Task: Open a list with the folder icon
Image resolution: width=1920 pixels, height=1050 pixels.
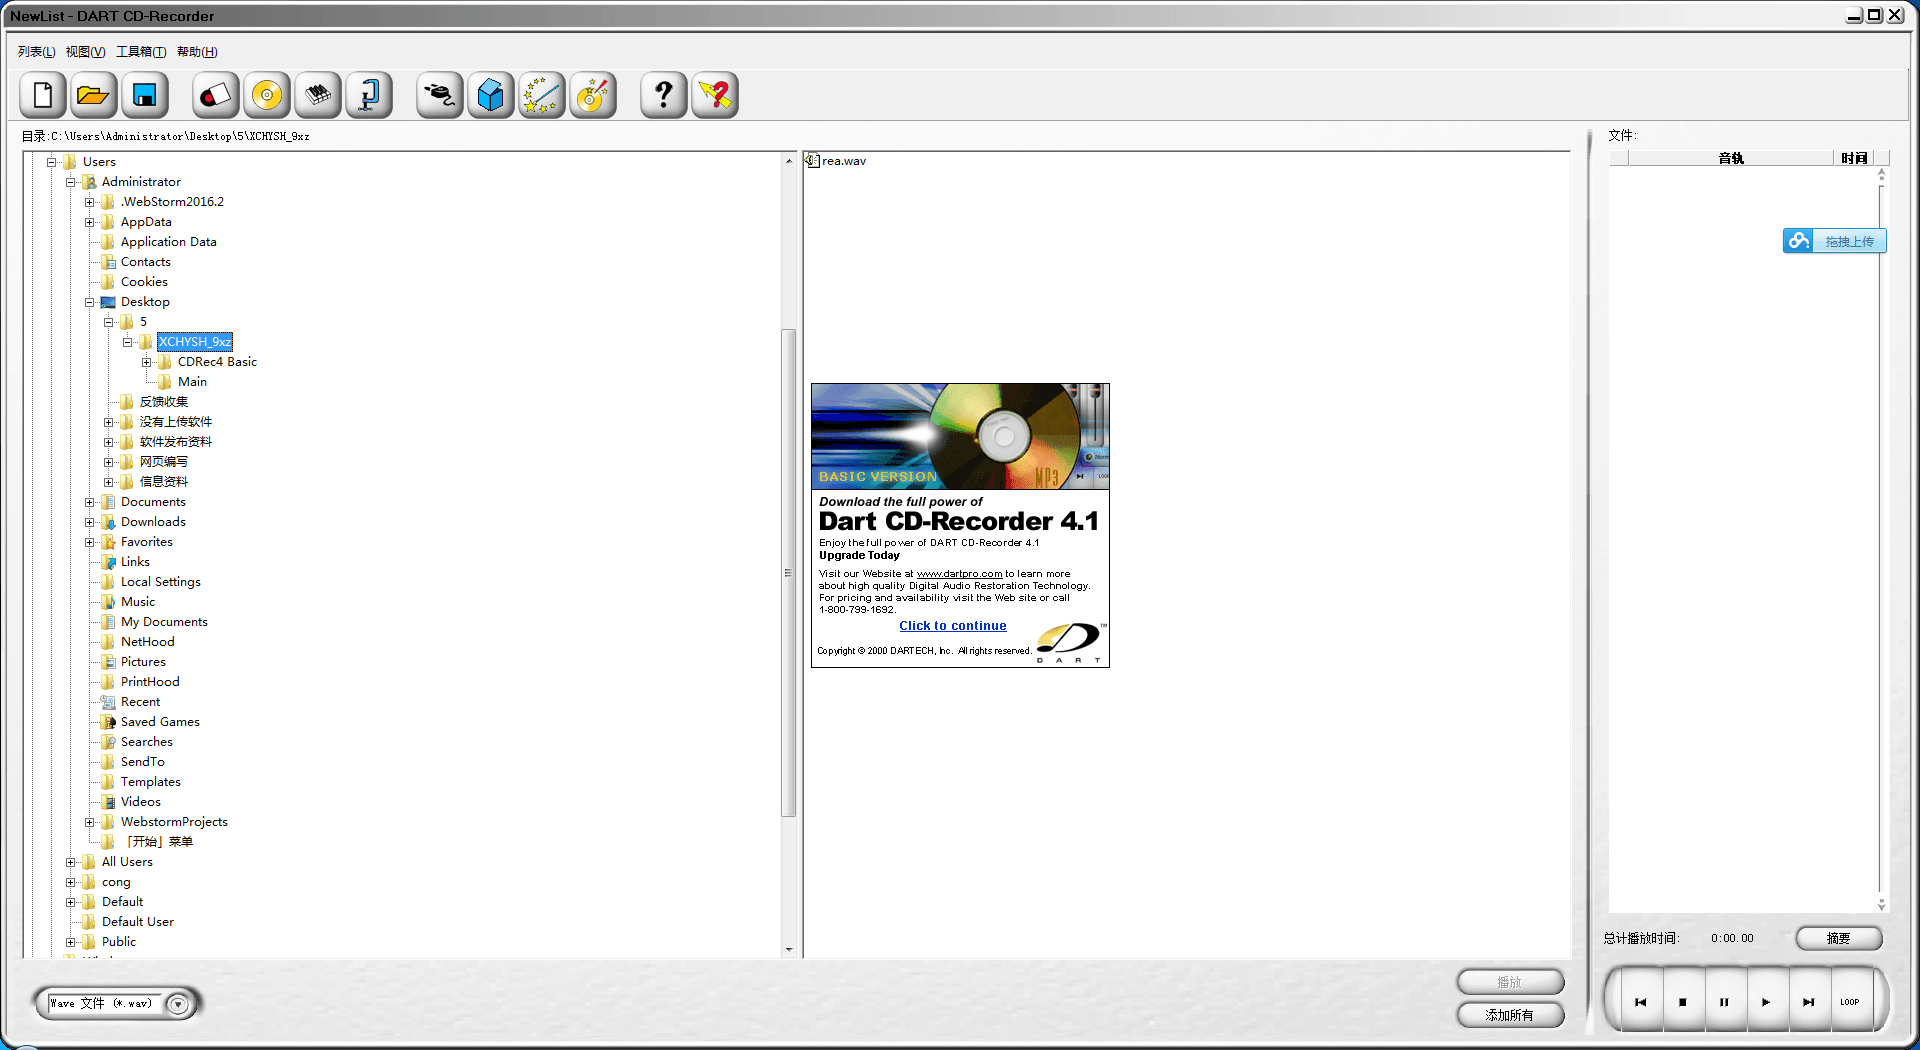Action: (x=93, y=96)
